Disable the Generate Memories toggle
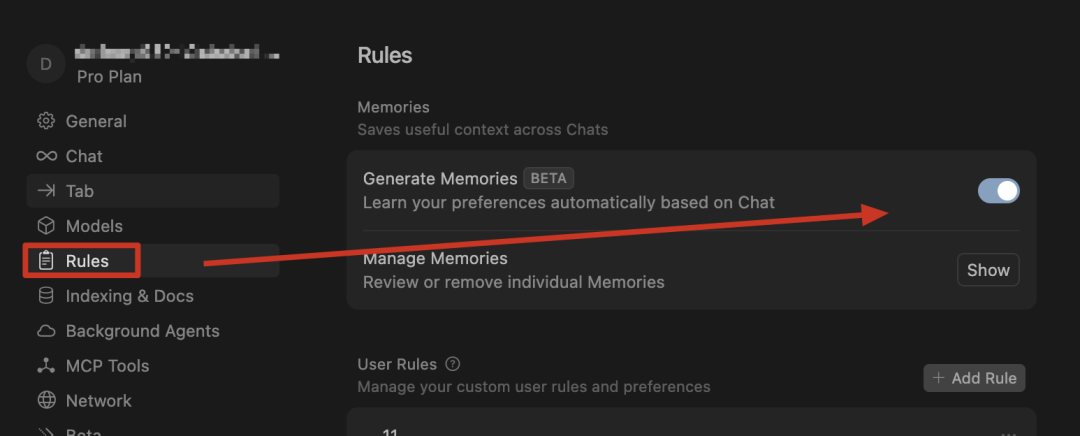 pyautogui.click(x=999, y=191)
